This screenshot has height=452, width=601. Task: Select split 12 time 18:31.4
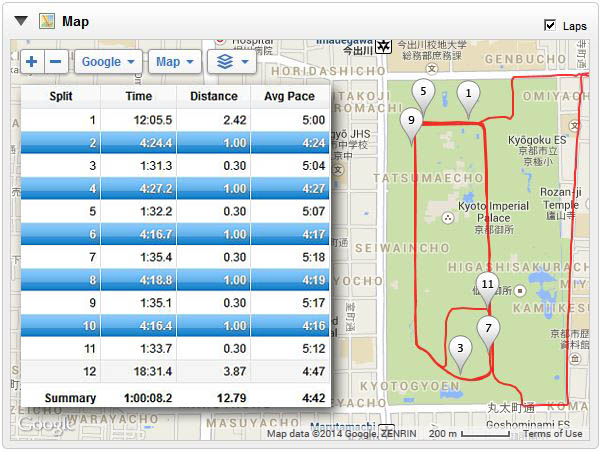pyautogui.click(x=153, y=371)
